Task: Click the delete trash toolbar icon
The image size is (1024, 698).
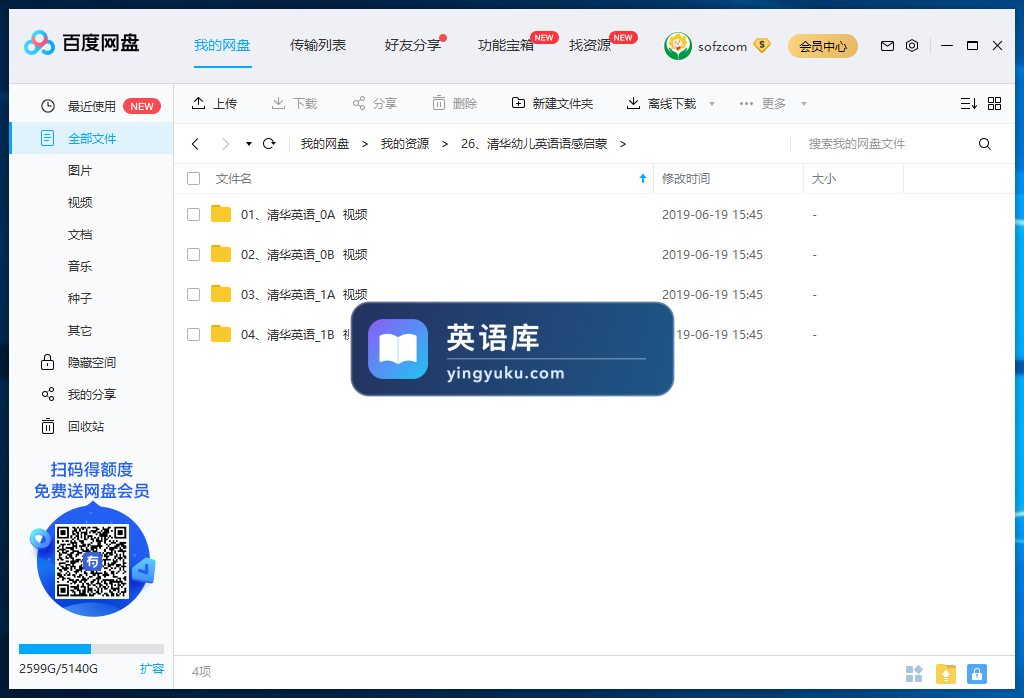Action: pos(439,103)
